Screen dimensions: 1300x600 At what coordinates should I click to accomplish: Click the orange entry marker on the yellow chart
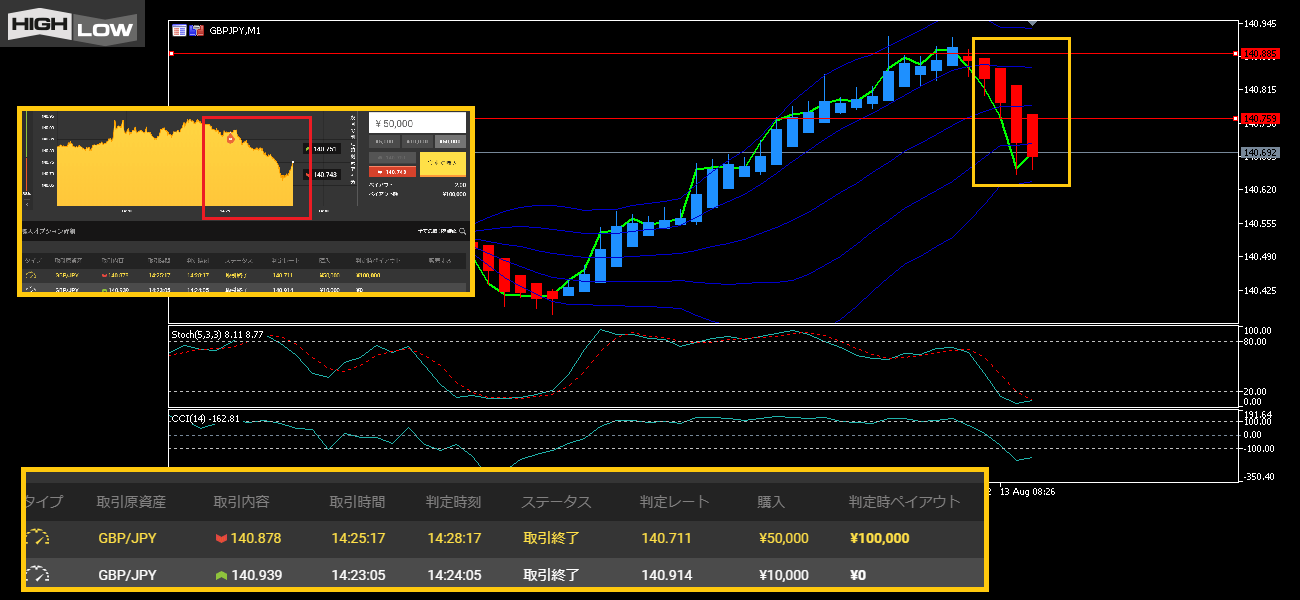click(x=232, y=139)
